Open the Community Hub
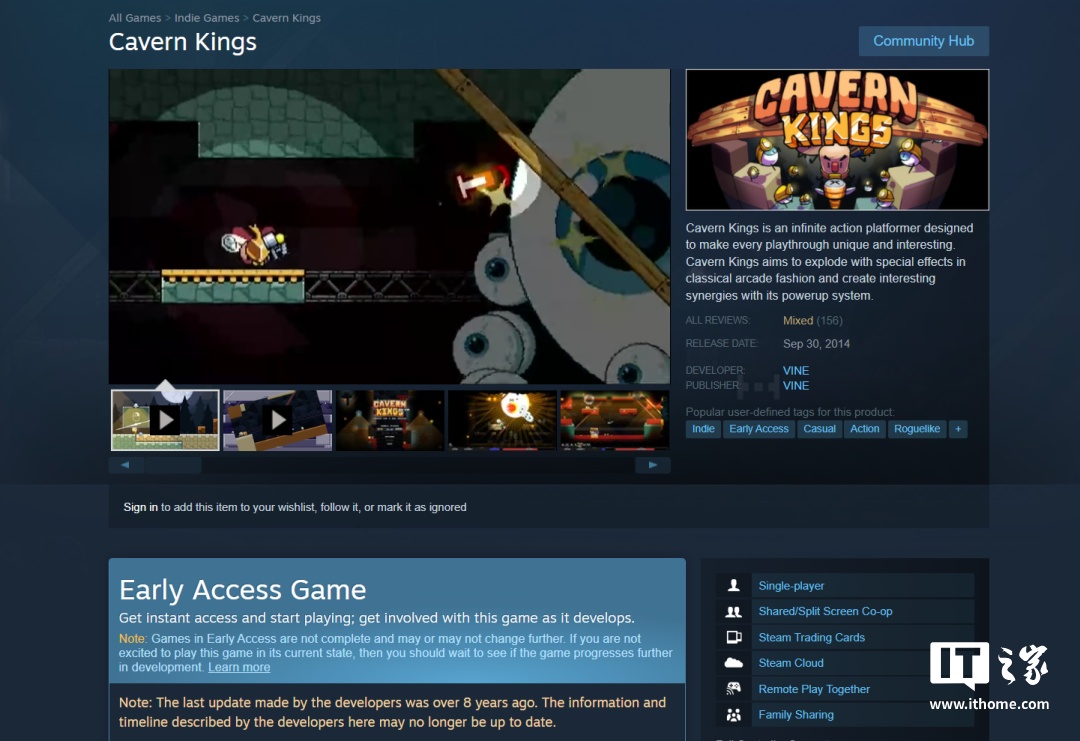Image resolution: width=1080 pixels, height=741 pixels. (x=924, y=41)
